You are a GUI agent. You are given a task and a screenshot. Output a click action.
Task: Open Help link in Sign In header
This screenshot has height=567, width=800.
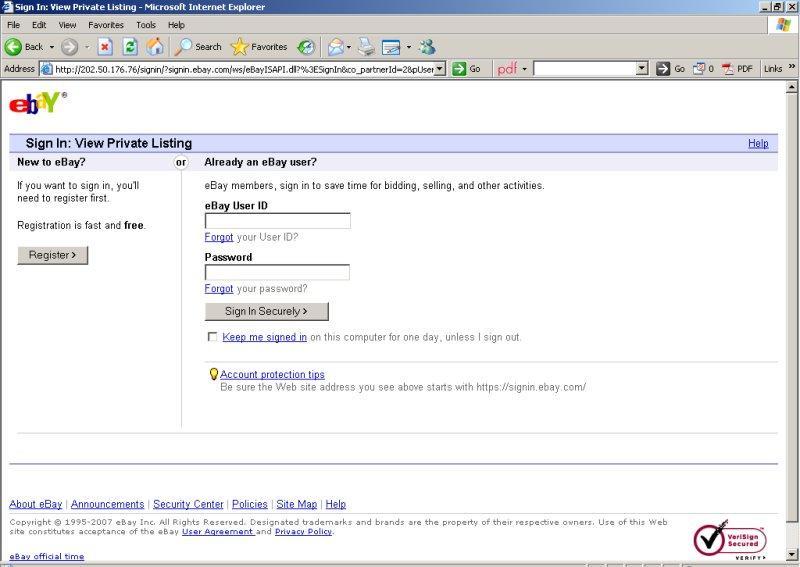[x=758, y=143]
